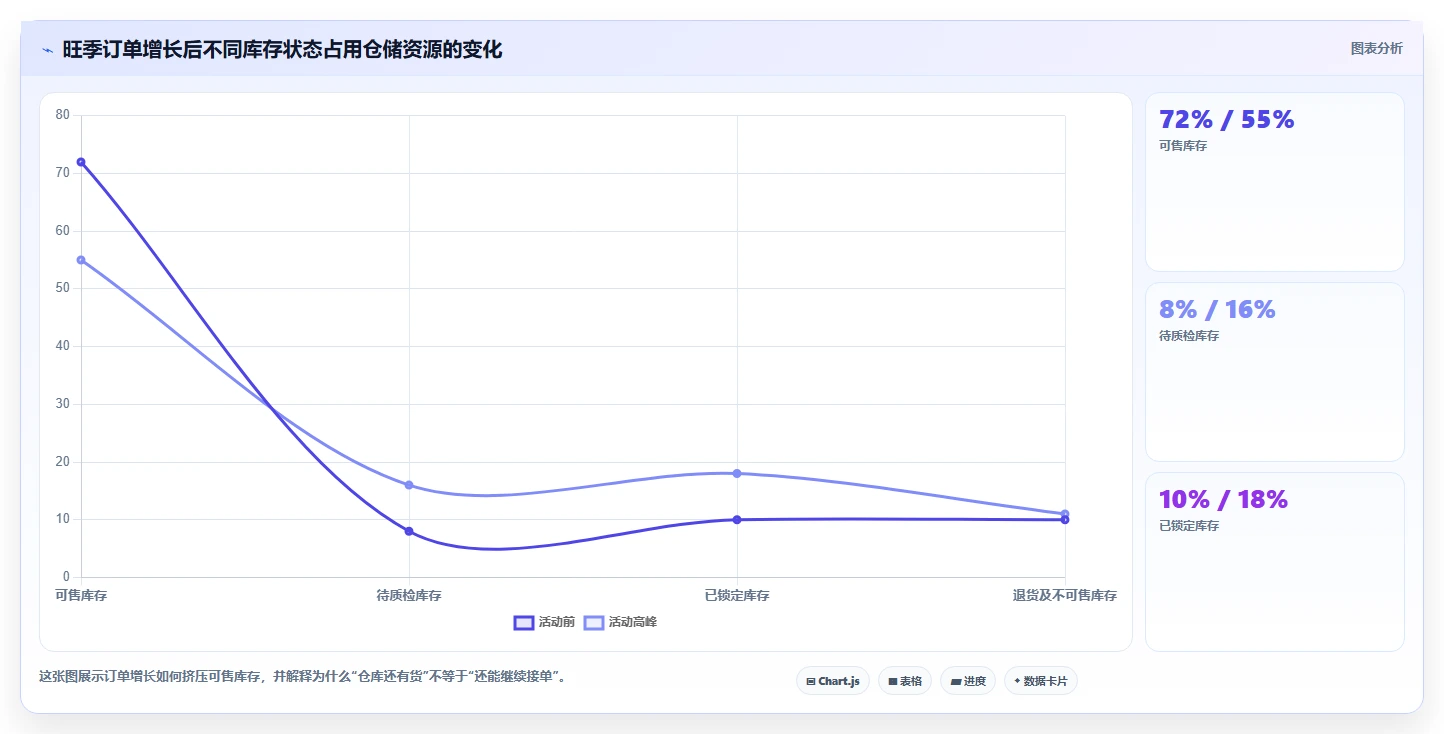Toggle the 活动高峰 legend item

pyautogui.click(x=620, y=622)
